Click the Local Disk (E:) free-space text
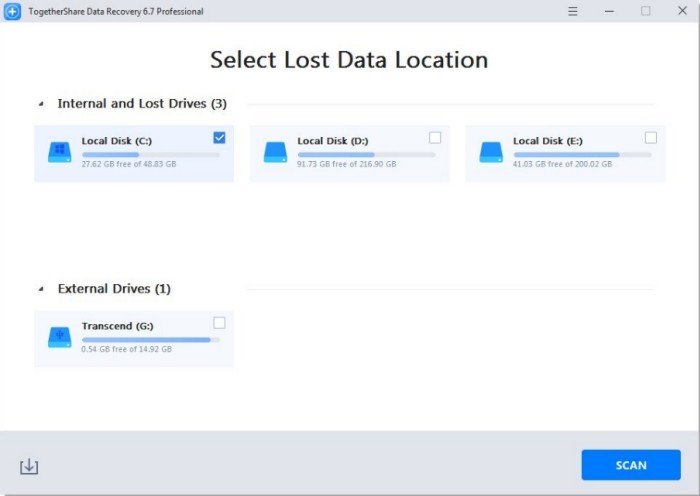The height and width of the screenshot is (496, 700). 562,164
